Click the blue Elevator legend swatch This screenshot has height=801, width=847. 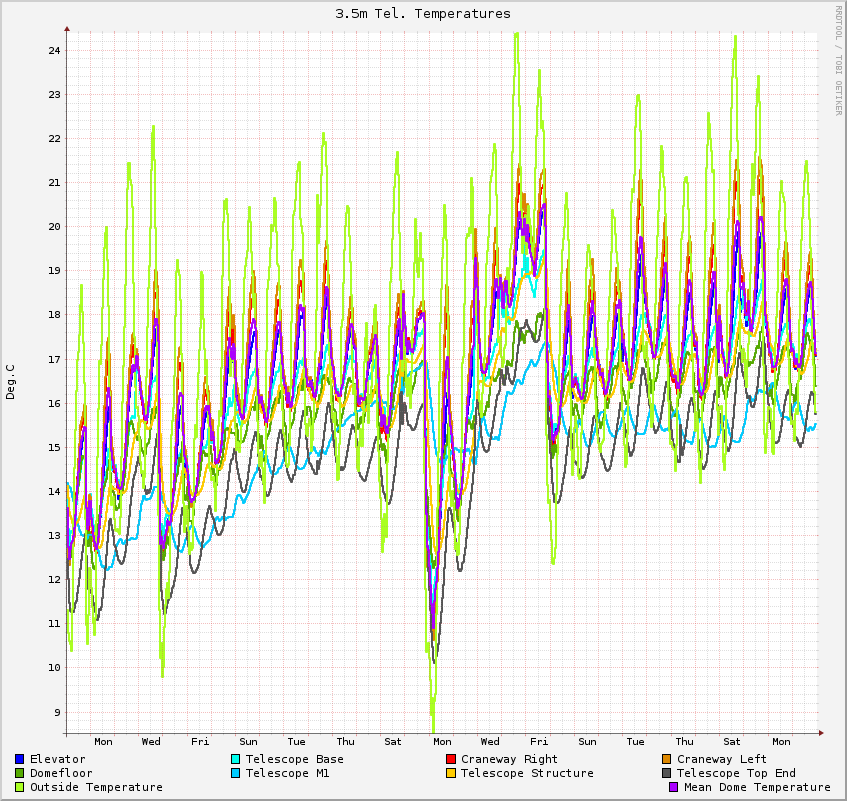tap(19, 759)
